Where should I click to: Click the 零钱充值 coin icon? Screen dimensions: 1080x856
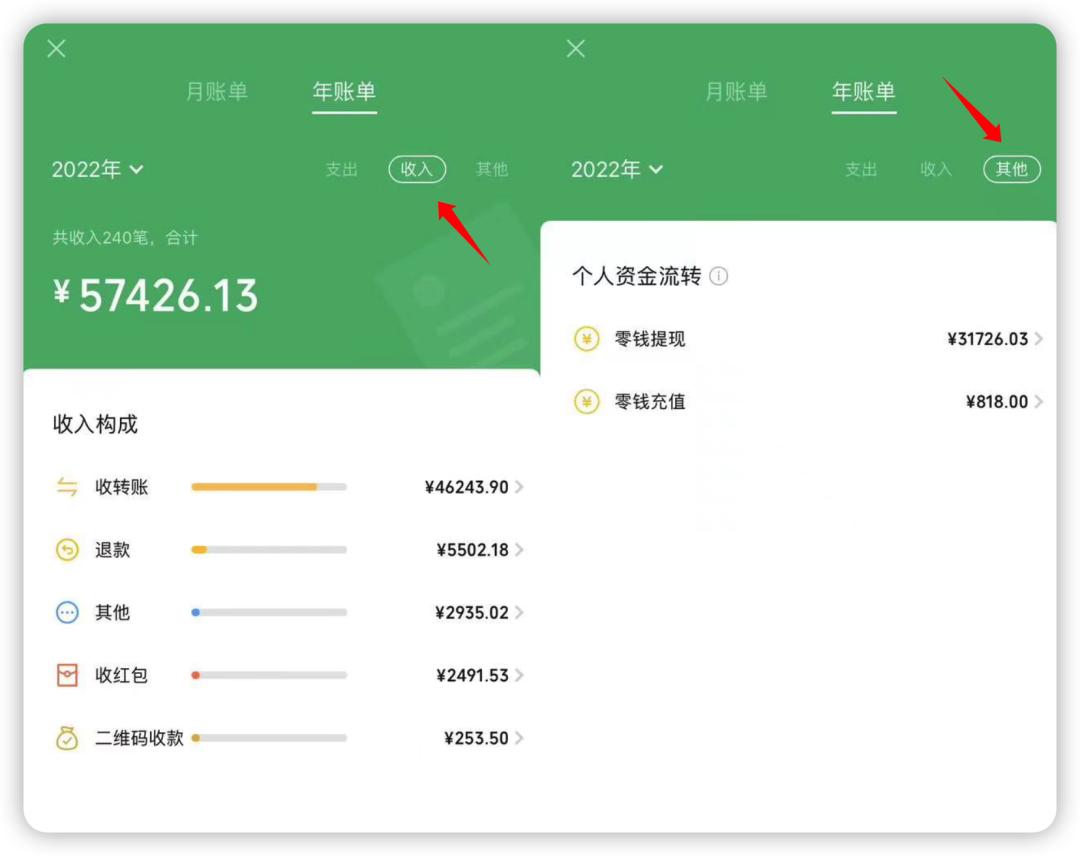coord(586,402)
